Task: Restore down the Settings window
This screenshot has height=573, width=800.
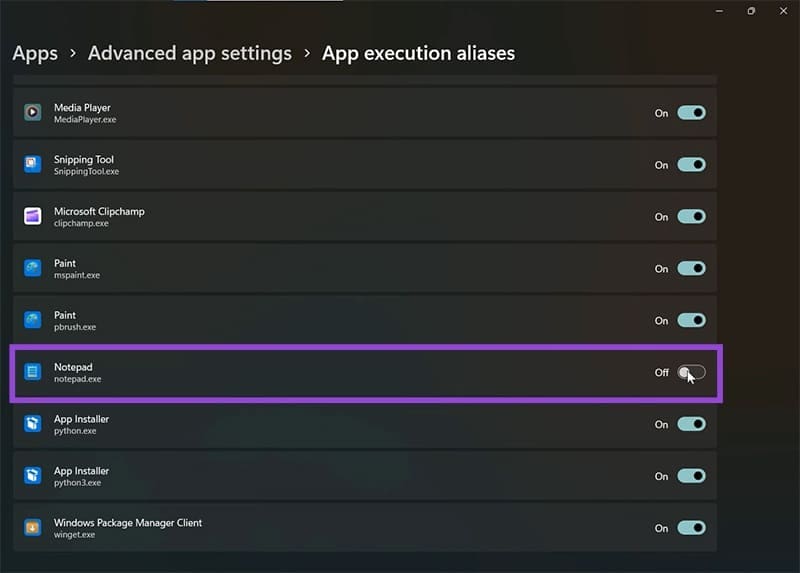Action: point(751,11)
